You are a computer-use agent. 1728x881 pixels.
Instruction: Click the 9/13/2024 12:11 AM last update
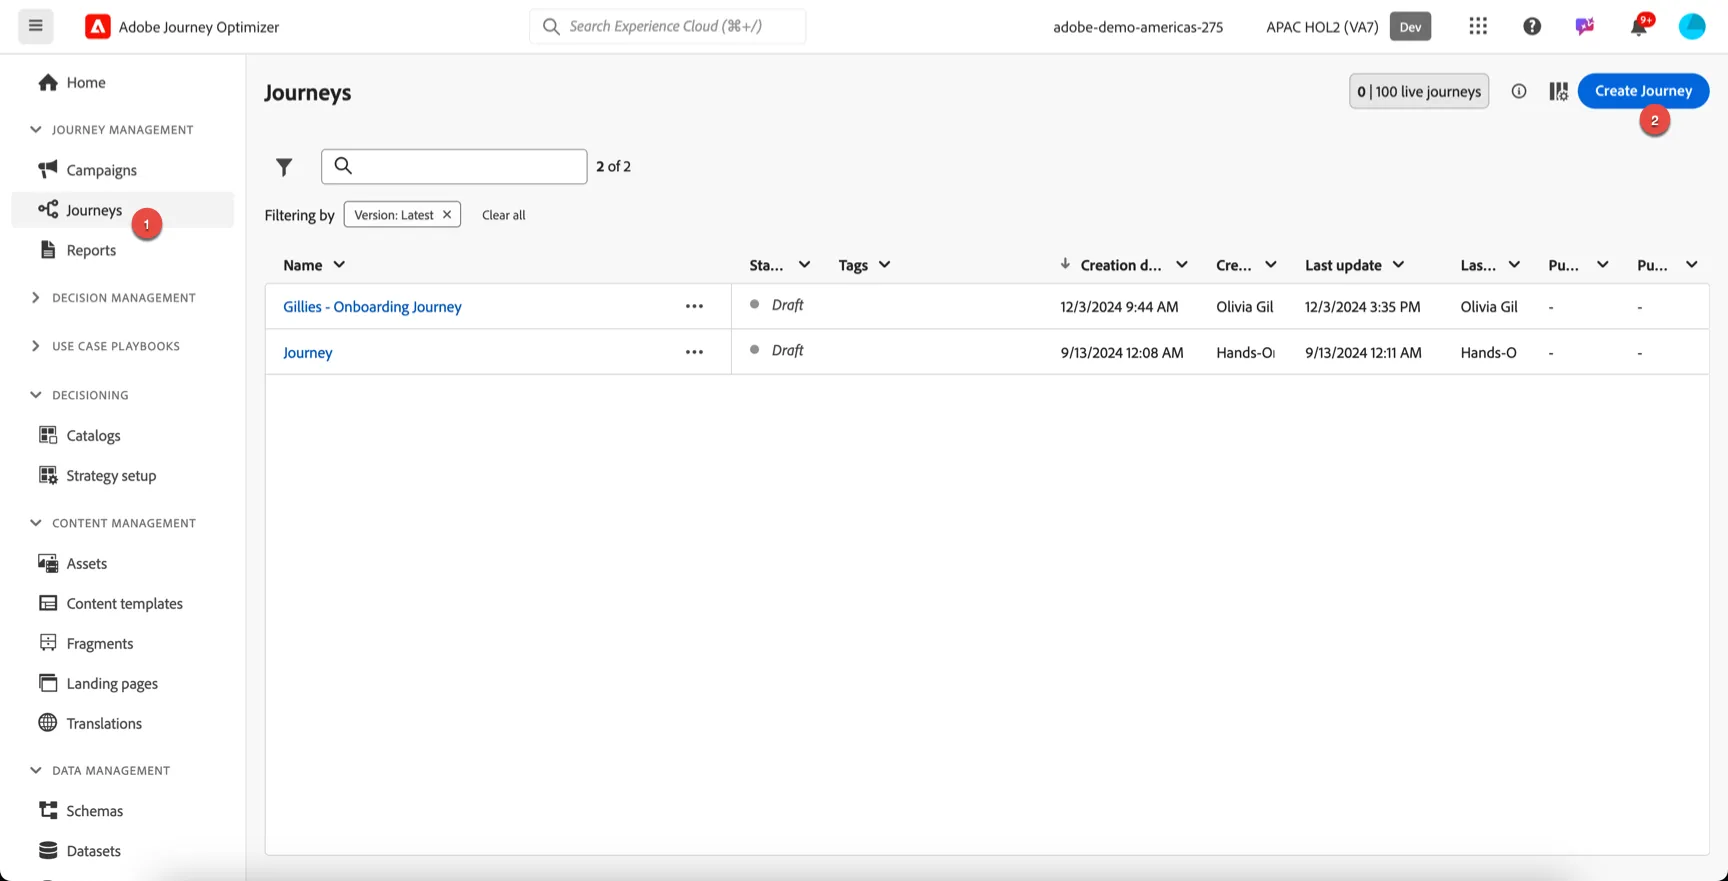pos(1363,353)
